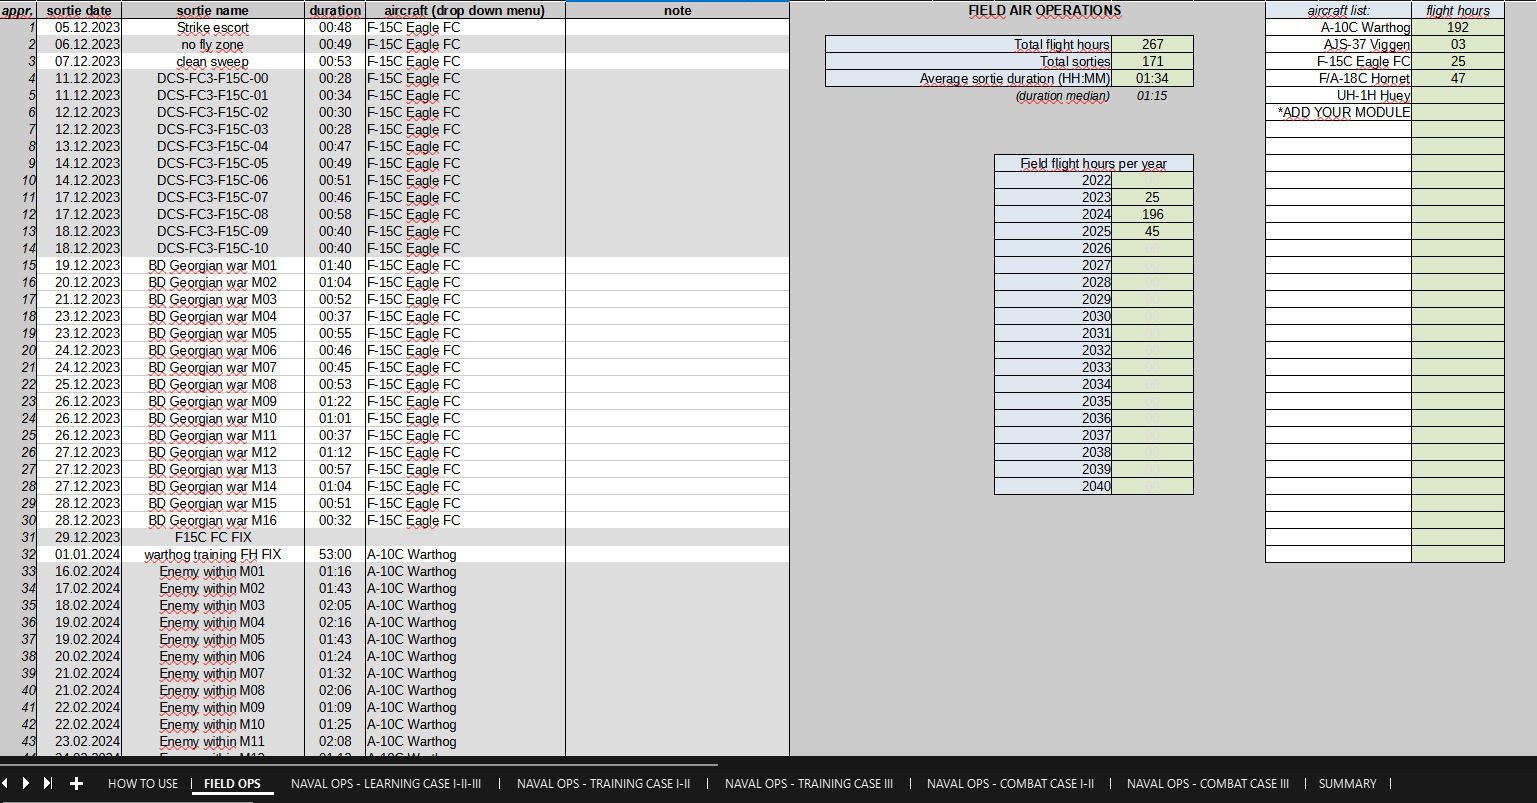Switch to NAVAL OPS - LEARNING CASE I-II-III tab
Image resolution: width=1537 pixels, height=803 pixels.
coord(386,784)
